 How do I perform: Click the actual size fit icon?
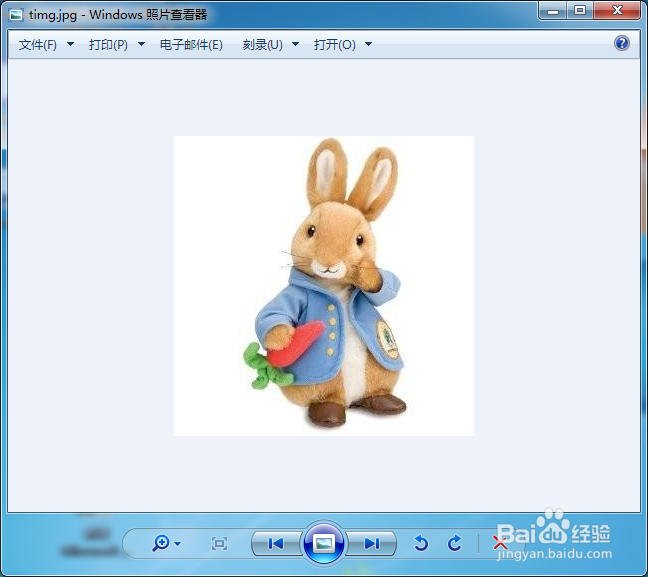coord(219,544)
